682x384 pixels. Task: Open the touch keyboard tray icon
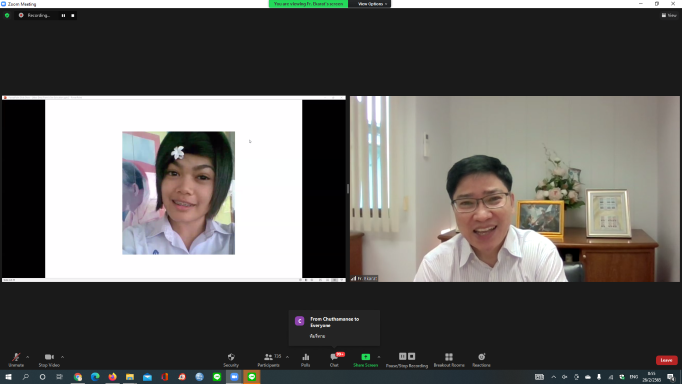pos(539,377)
